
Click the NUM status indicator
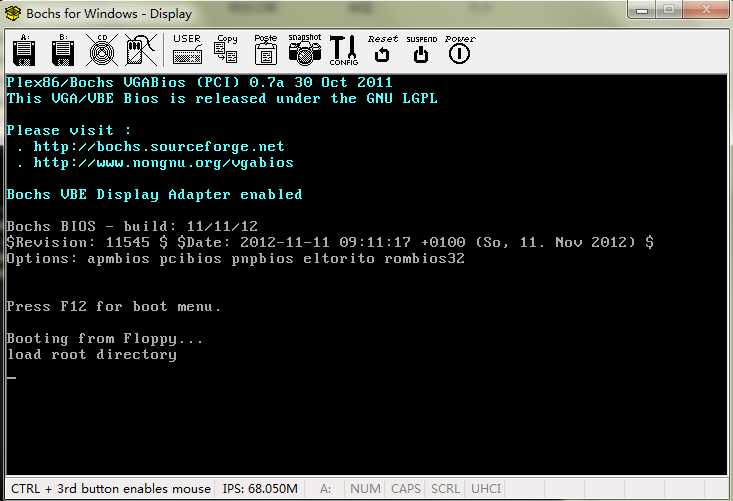coord(365,489)
